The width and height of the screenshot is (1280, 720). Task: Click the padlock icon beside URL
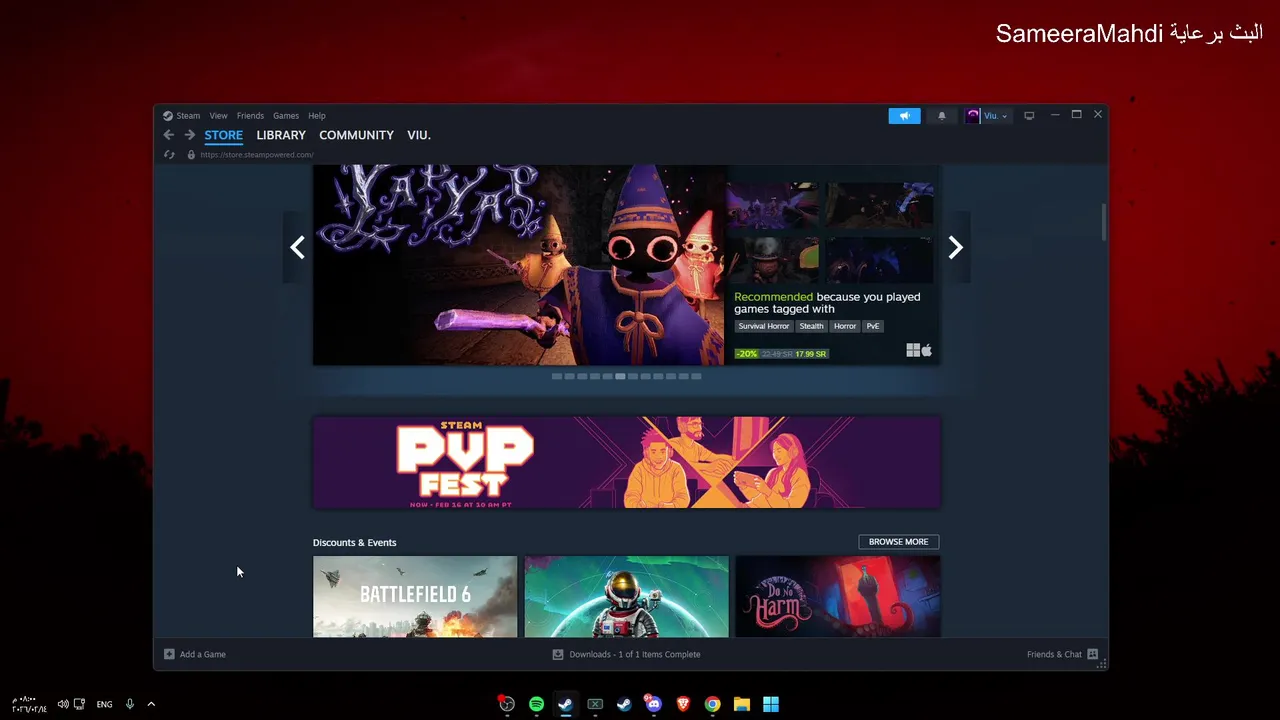tap(191, 155)
